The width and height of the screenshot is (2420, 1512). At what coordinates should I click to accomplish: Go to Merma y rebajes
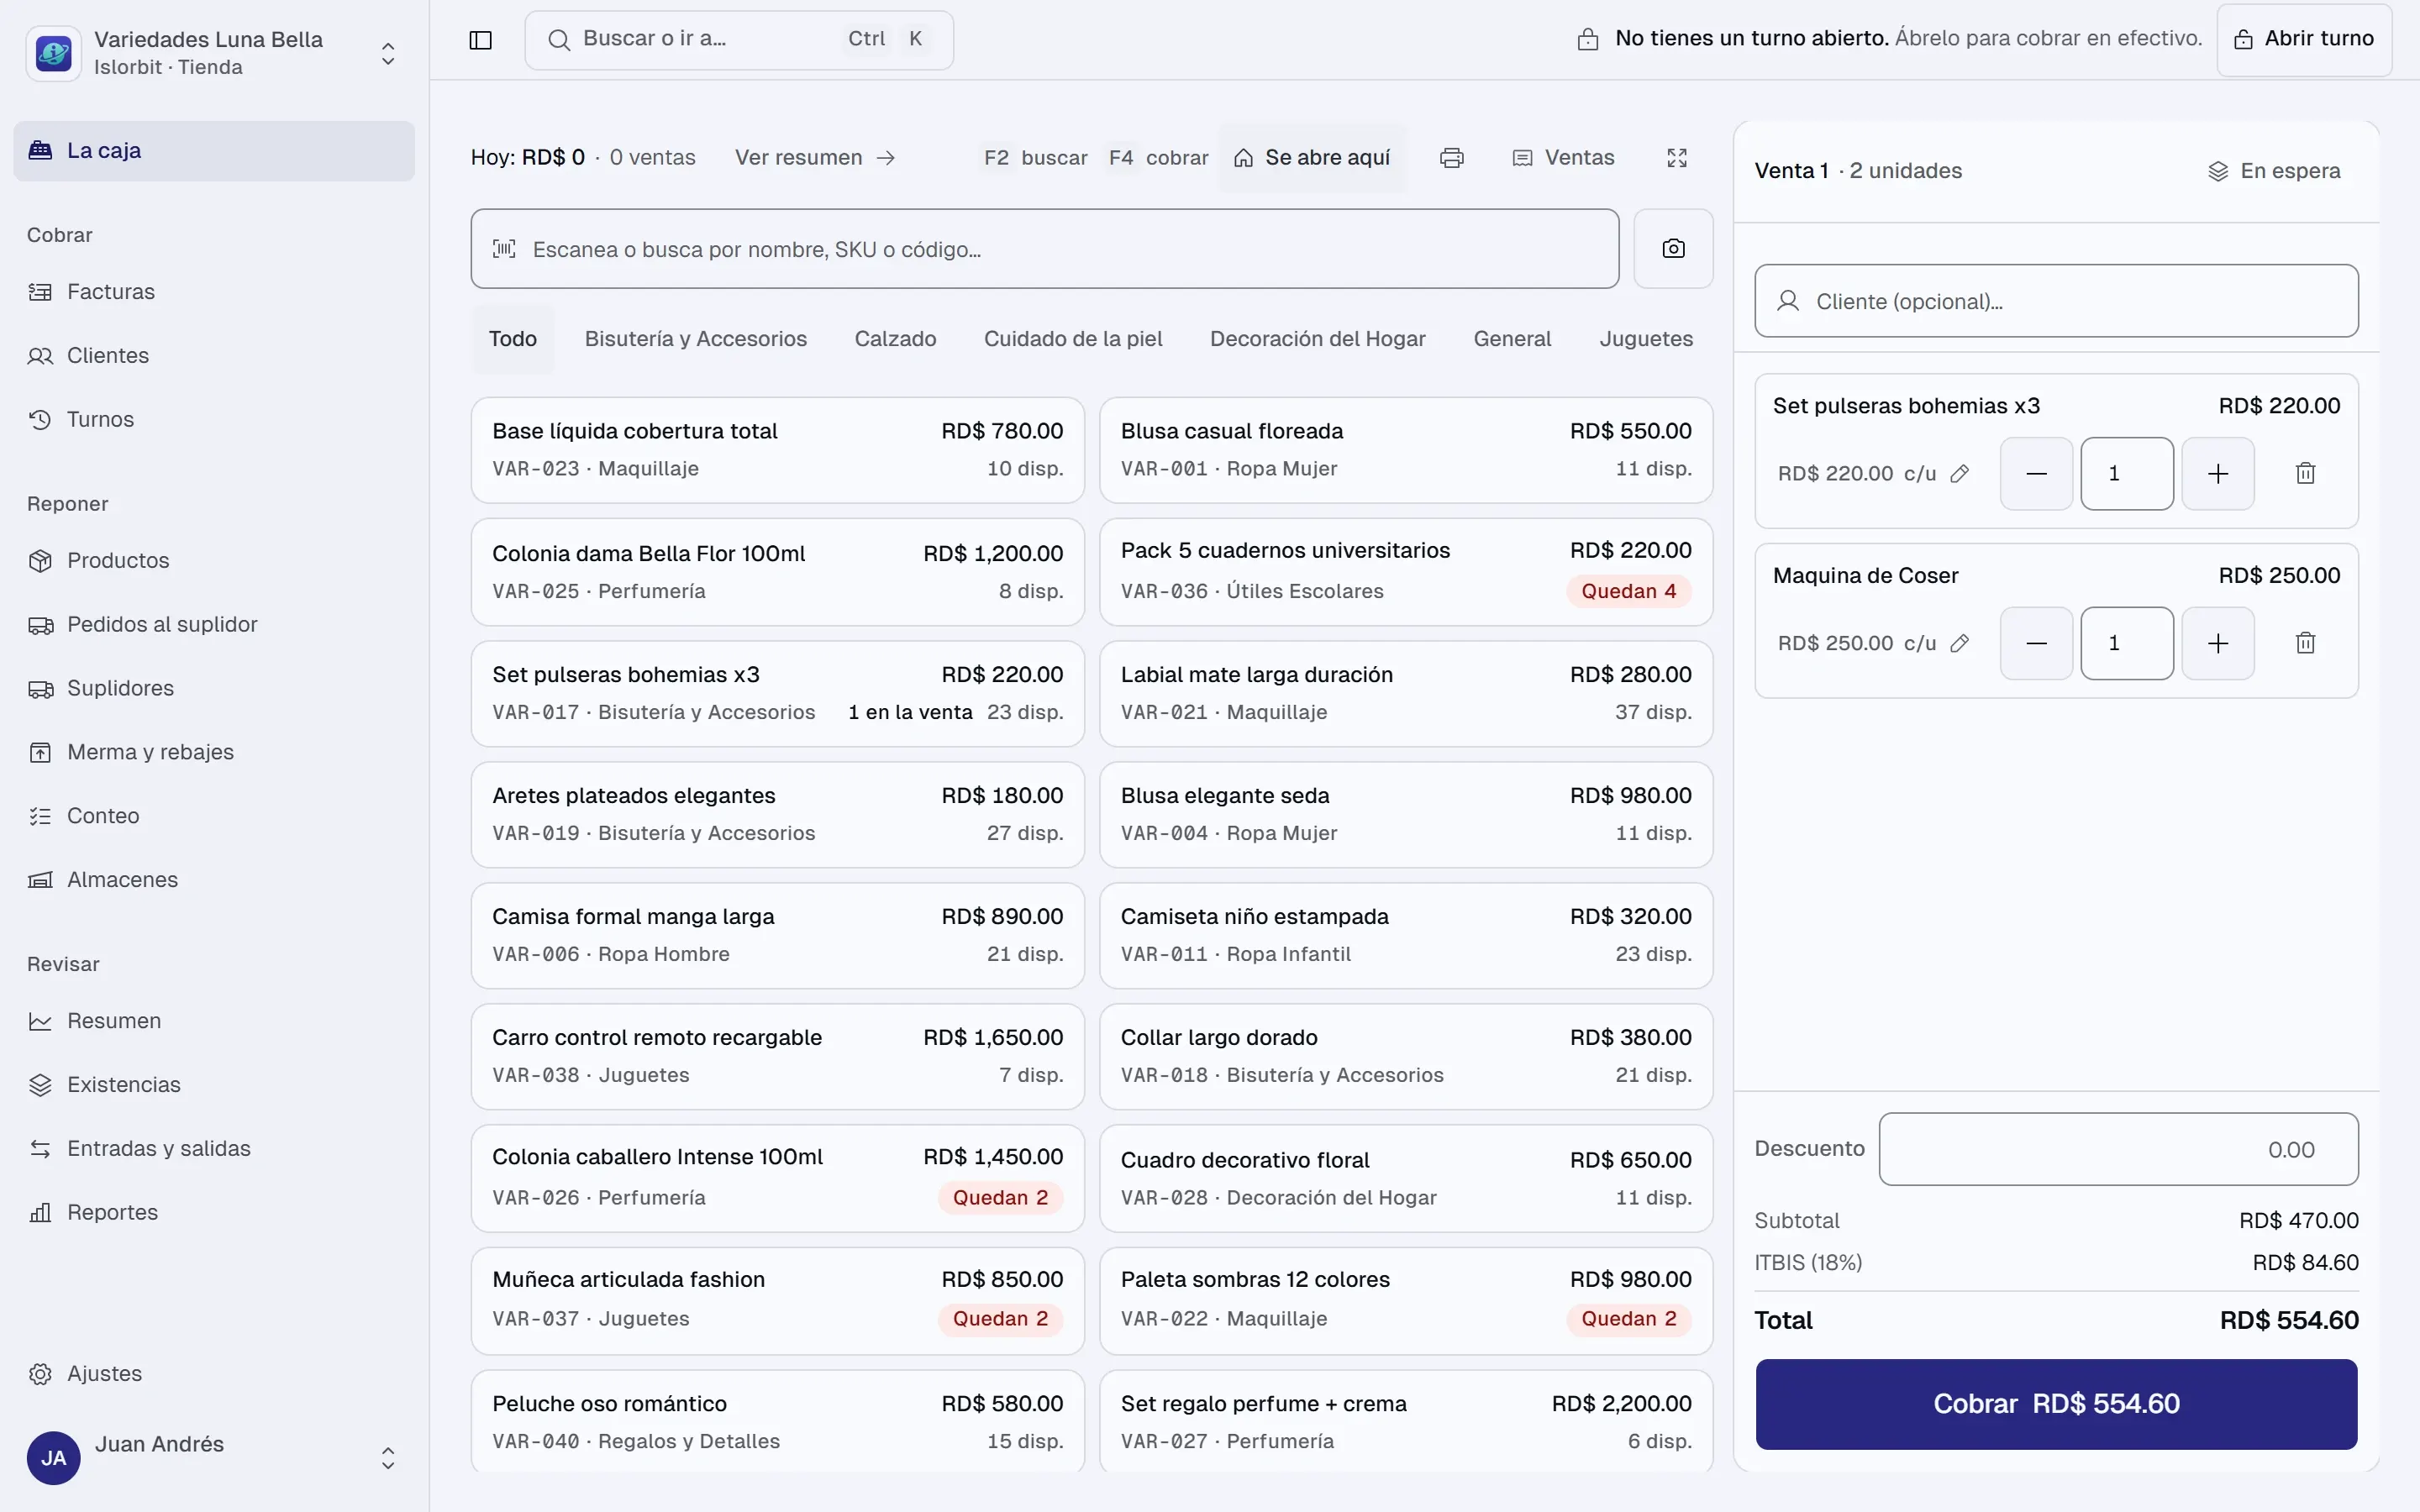pyautogui.click(x=214, y=752)
